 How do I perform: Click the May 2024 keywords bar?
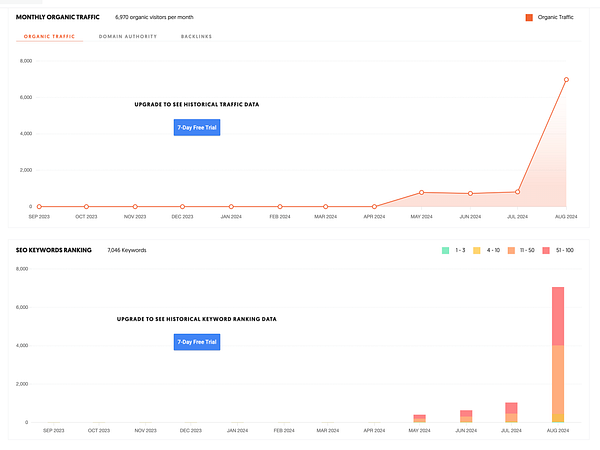[419, 418]
